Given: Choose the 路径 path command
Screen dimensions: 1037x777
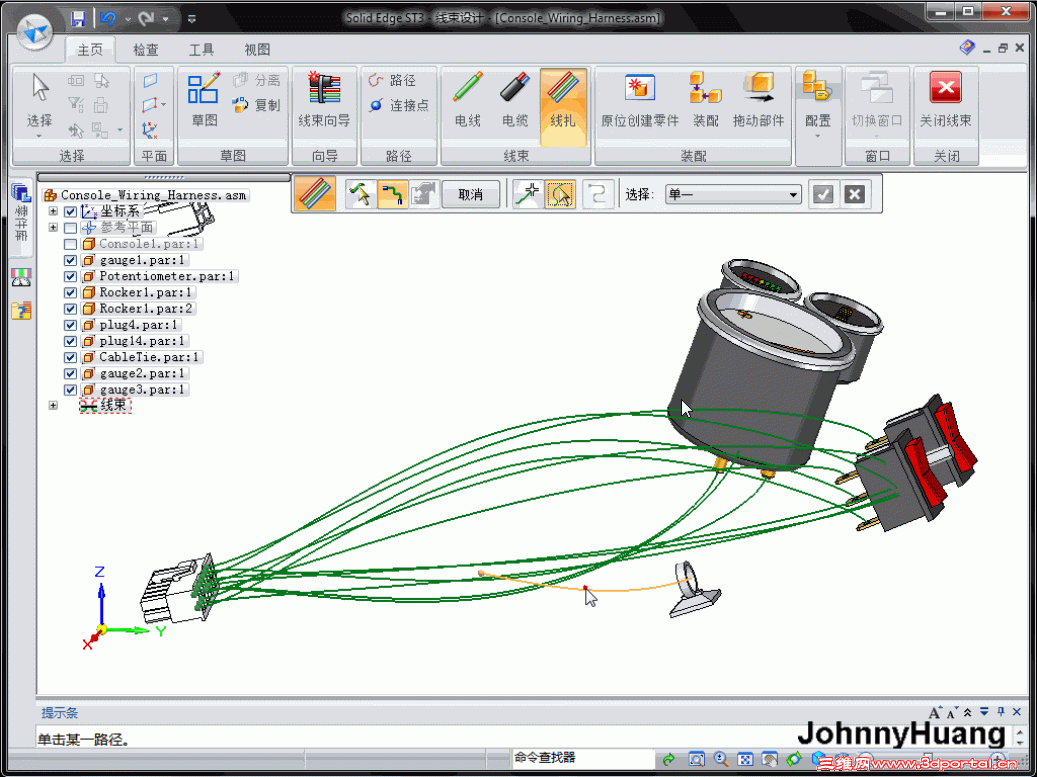Looking at the screenshot, I should pyautogui.click(x=392, y=81).
